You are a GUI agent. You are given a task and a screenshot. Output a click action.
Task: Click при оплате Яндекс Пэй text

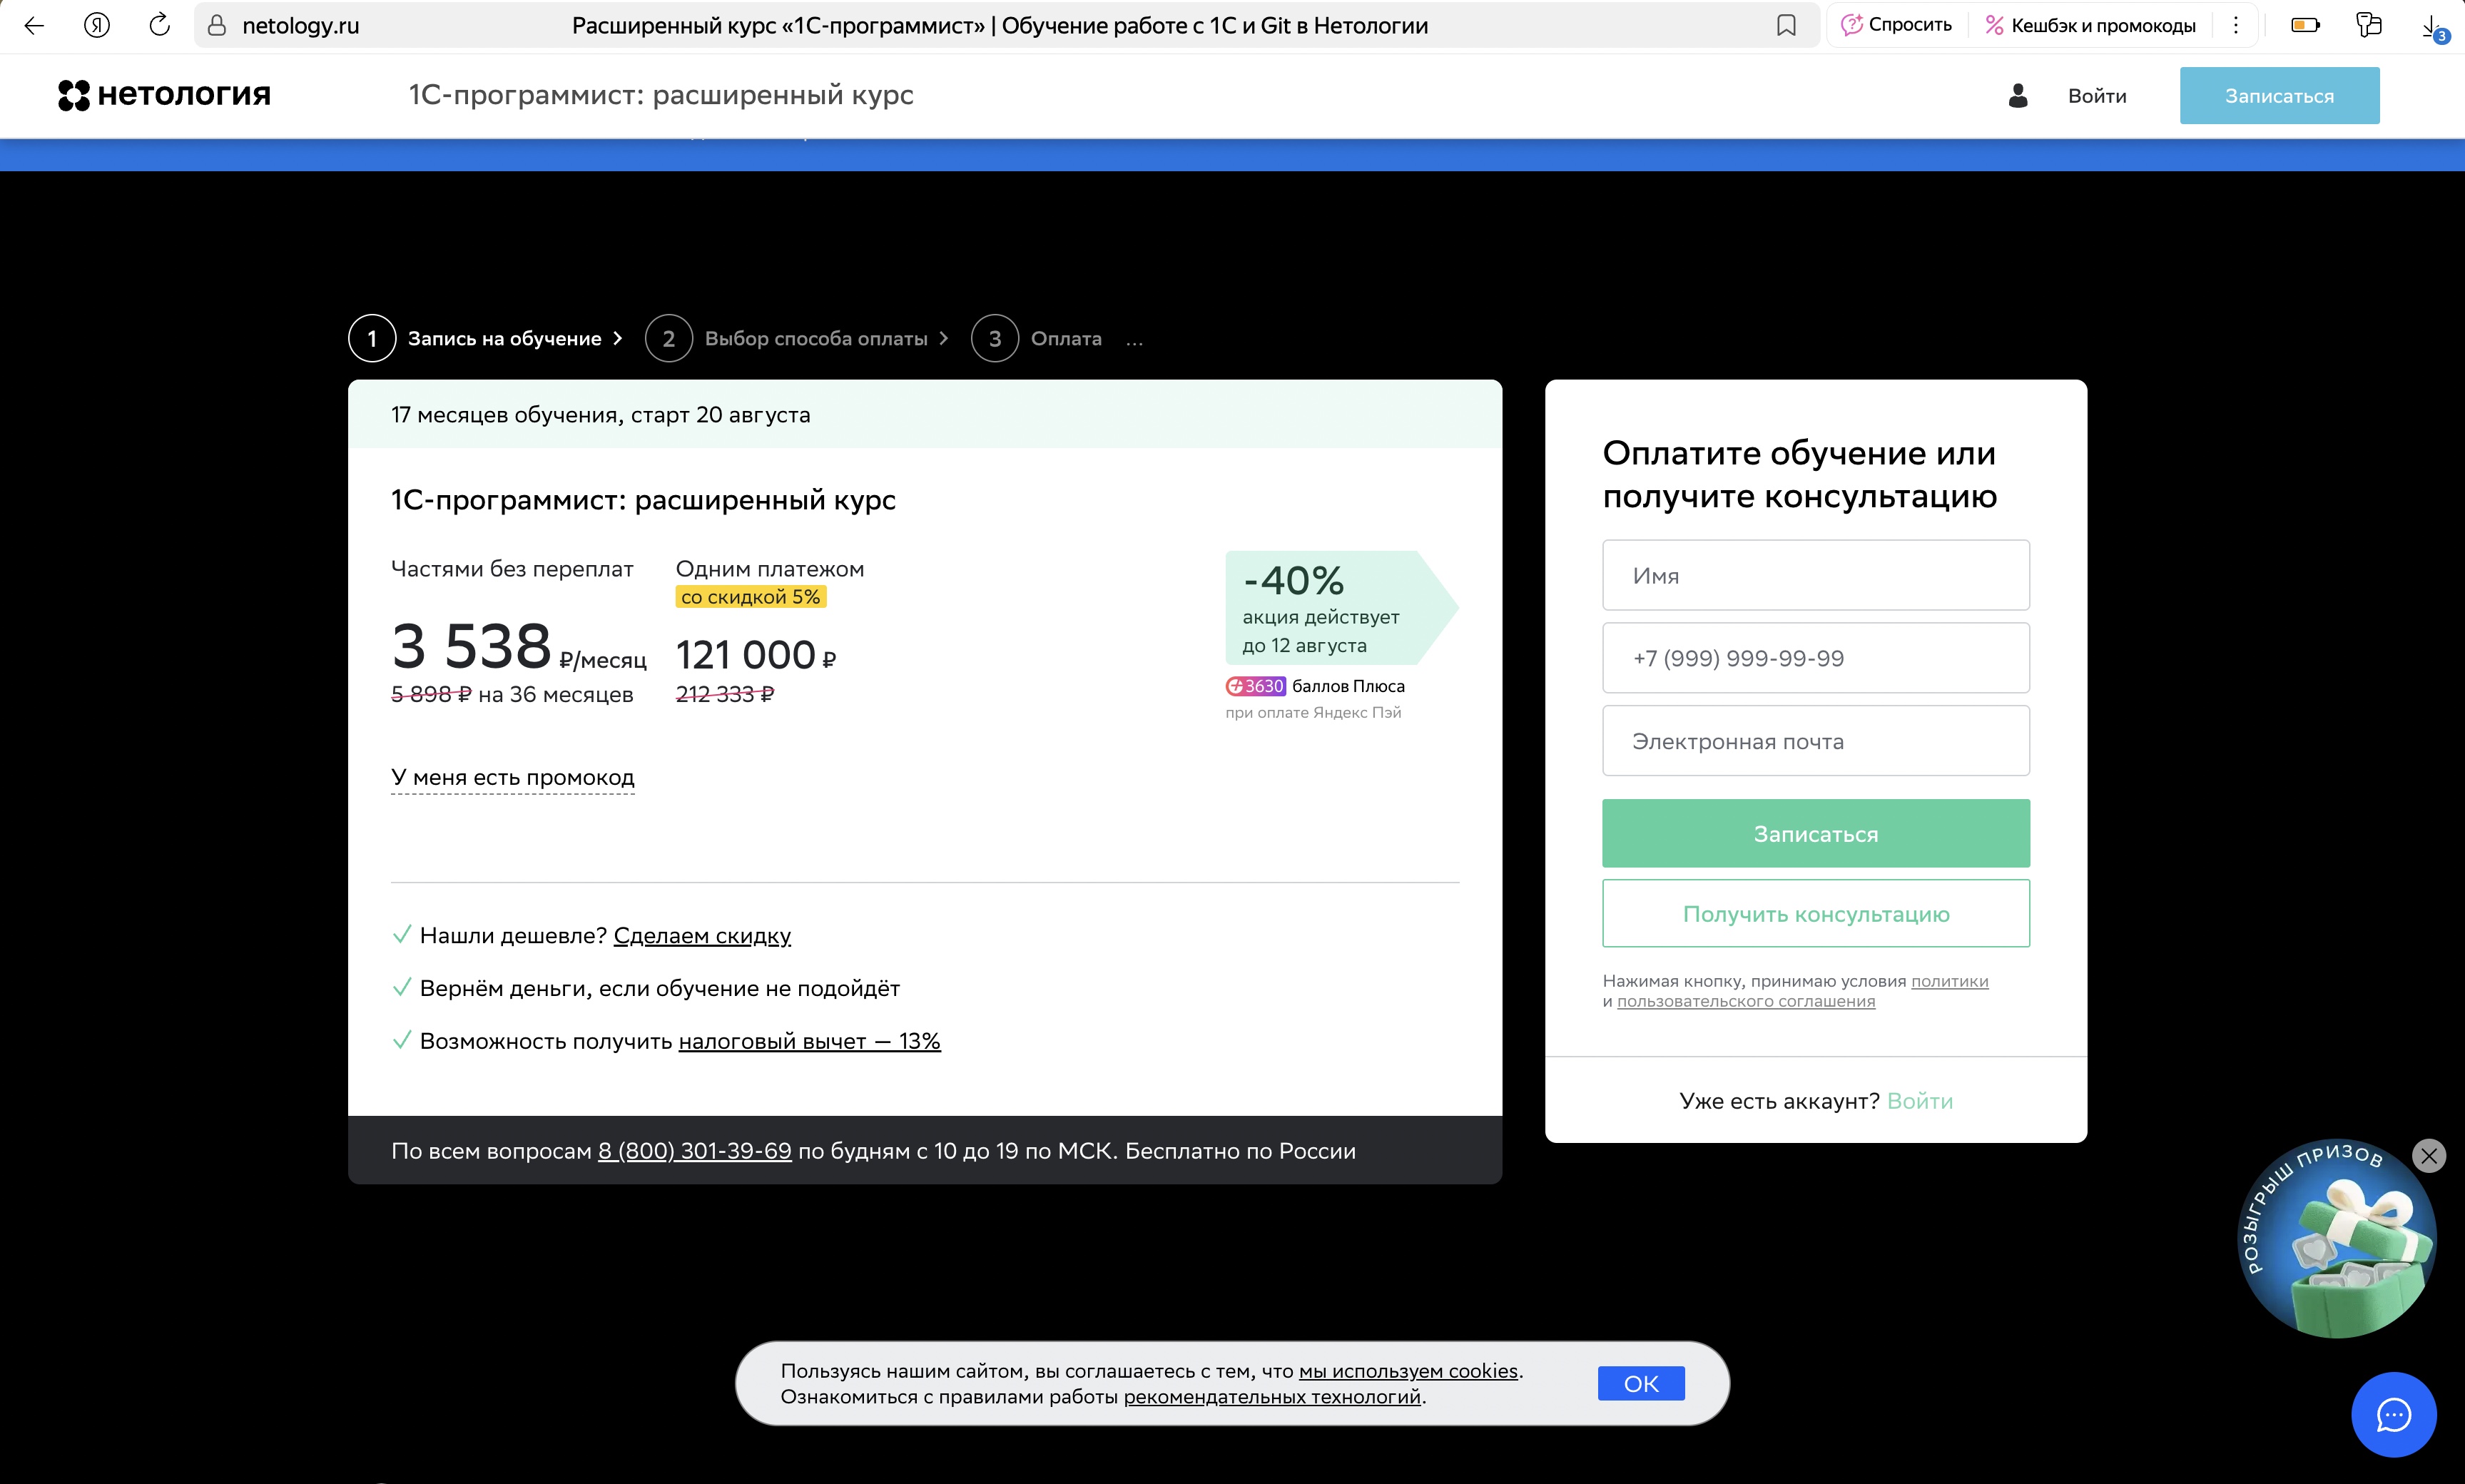tap(1313, 713)
